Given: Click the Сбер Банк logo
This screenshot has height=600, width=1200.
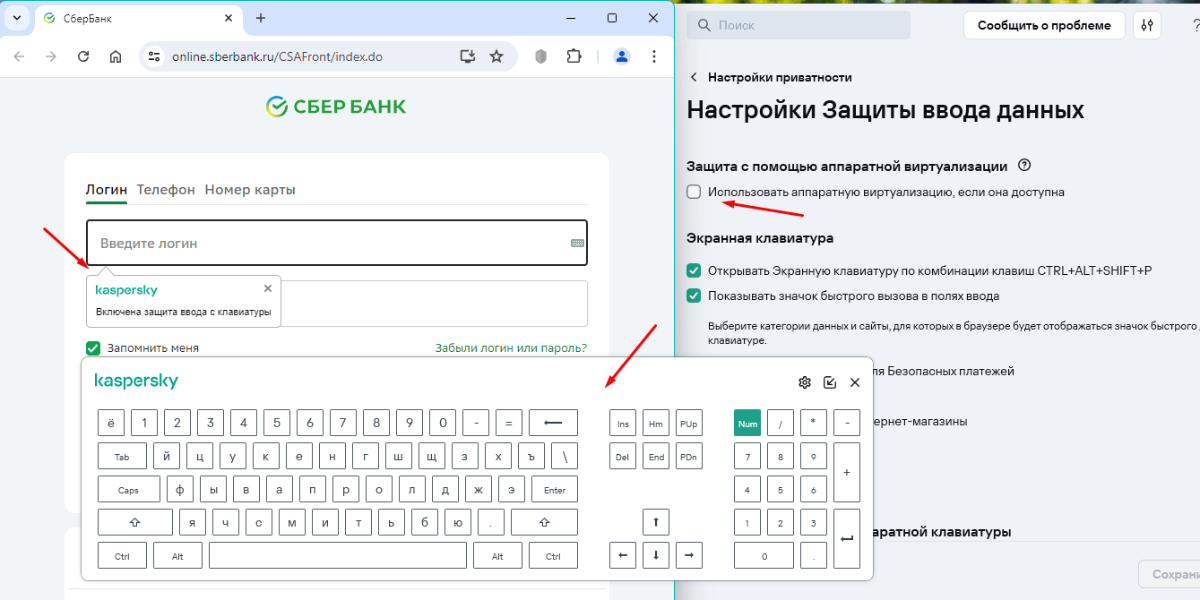Looking at the screenshot, I should point(336,106).
